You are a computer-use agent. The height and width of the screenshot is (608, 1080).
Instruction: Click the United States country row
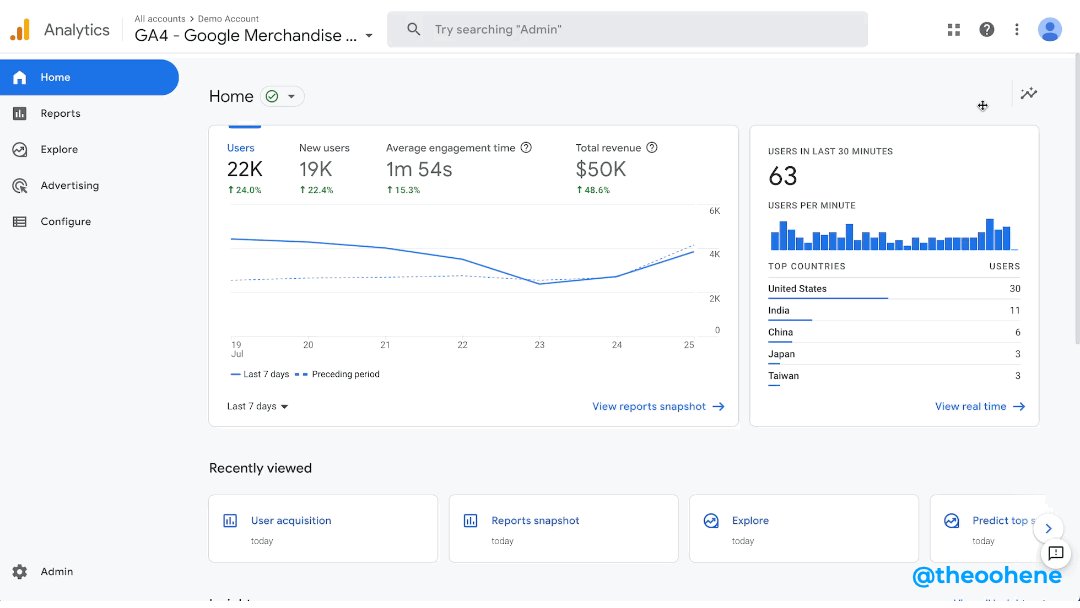[894, 289]
